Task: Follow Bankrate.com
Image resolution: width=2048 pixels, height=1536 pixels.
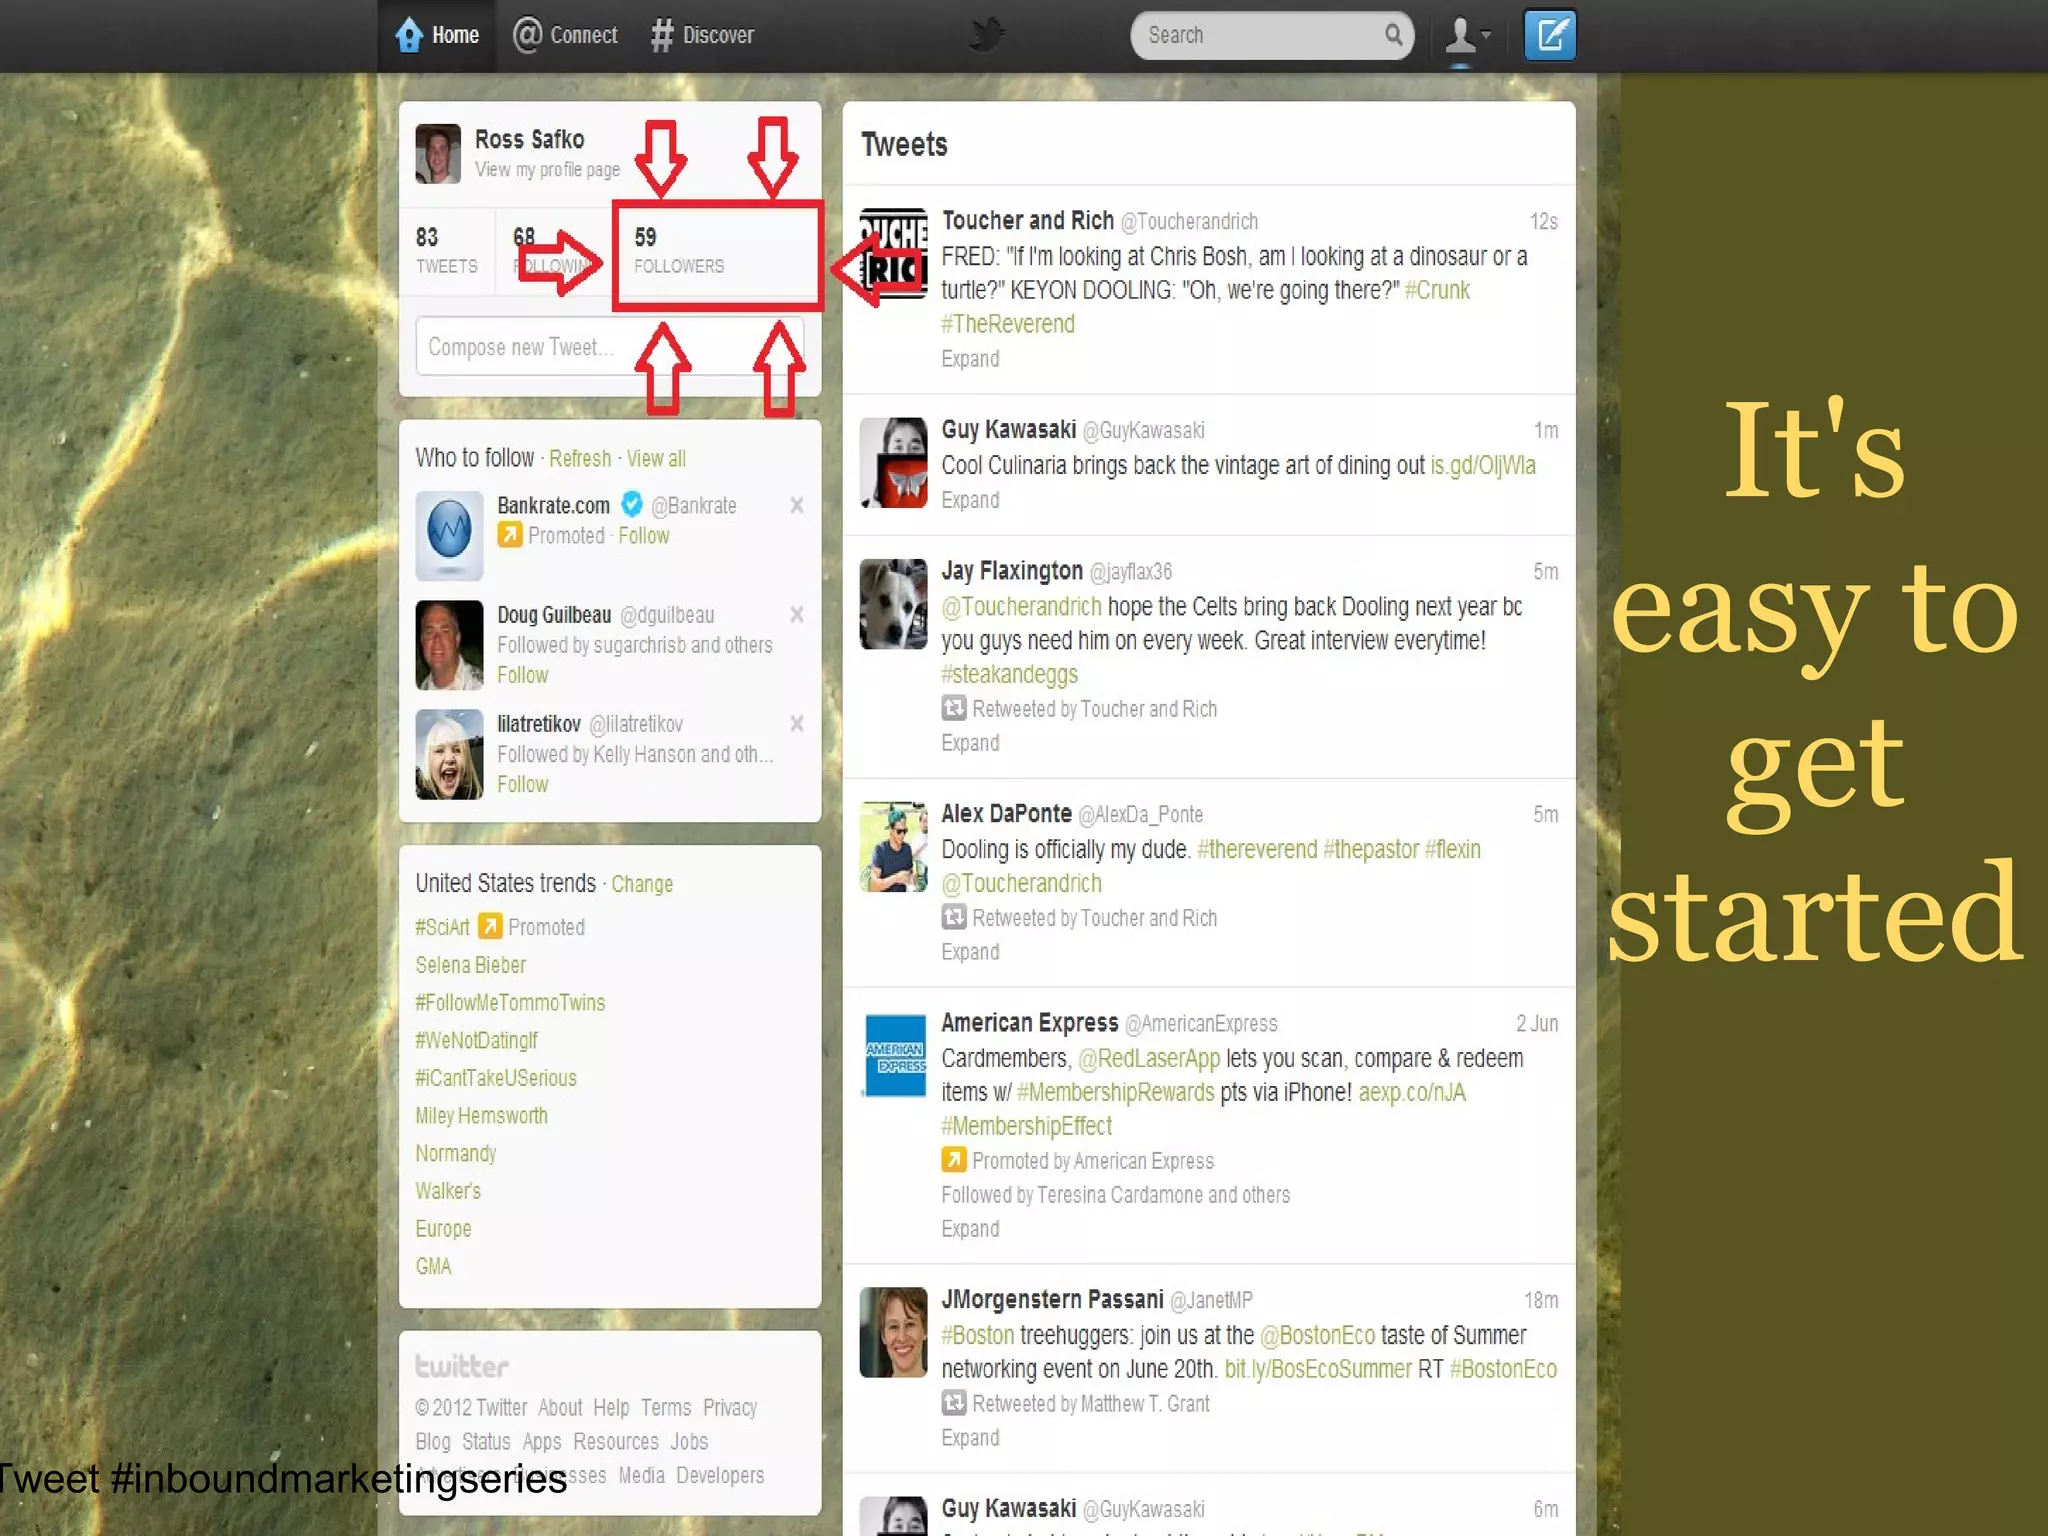Action: coord(644,536)
